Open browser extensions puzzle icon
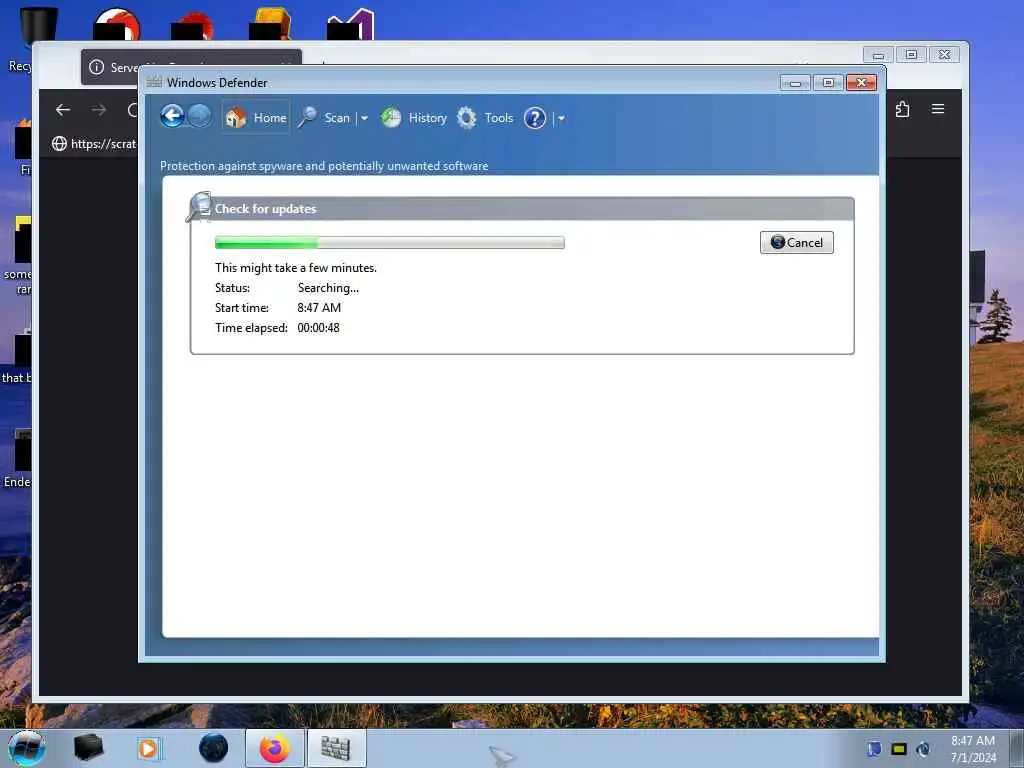 click(903, 109)
